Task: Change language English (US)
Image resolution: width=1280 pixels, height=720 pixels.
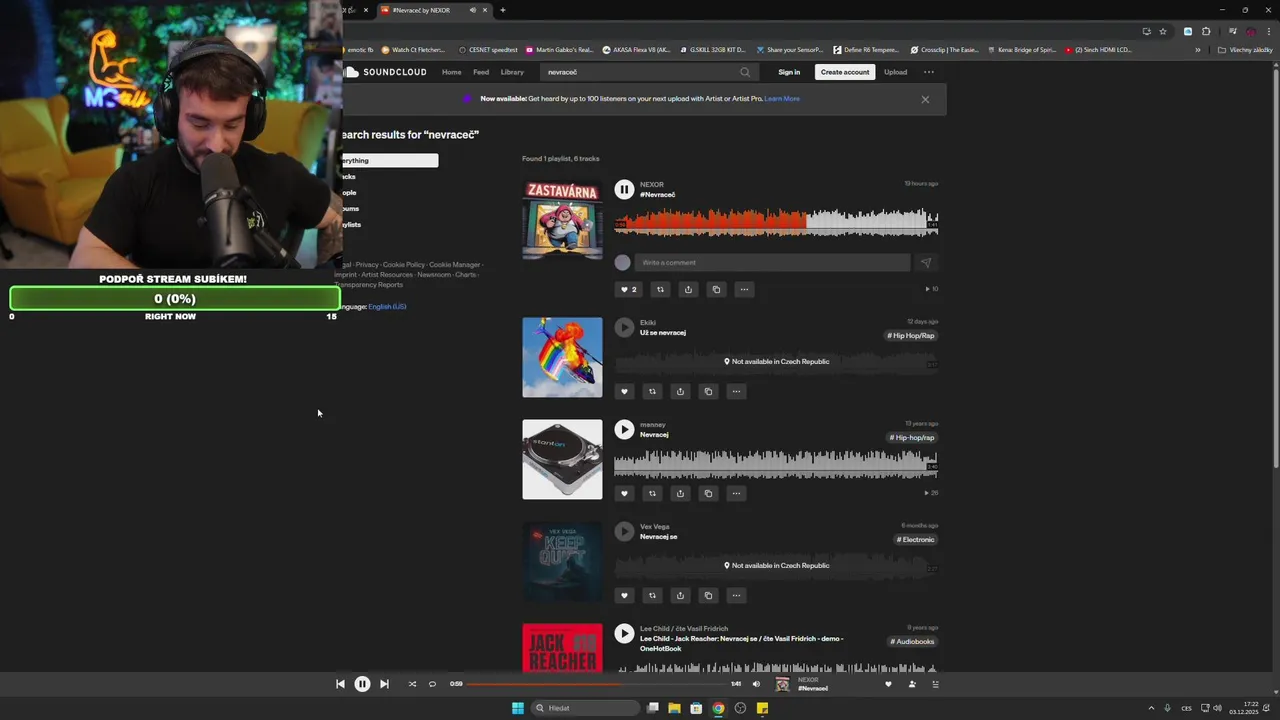Action: coord(387,307)
